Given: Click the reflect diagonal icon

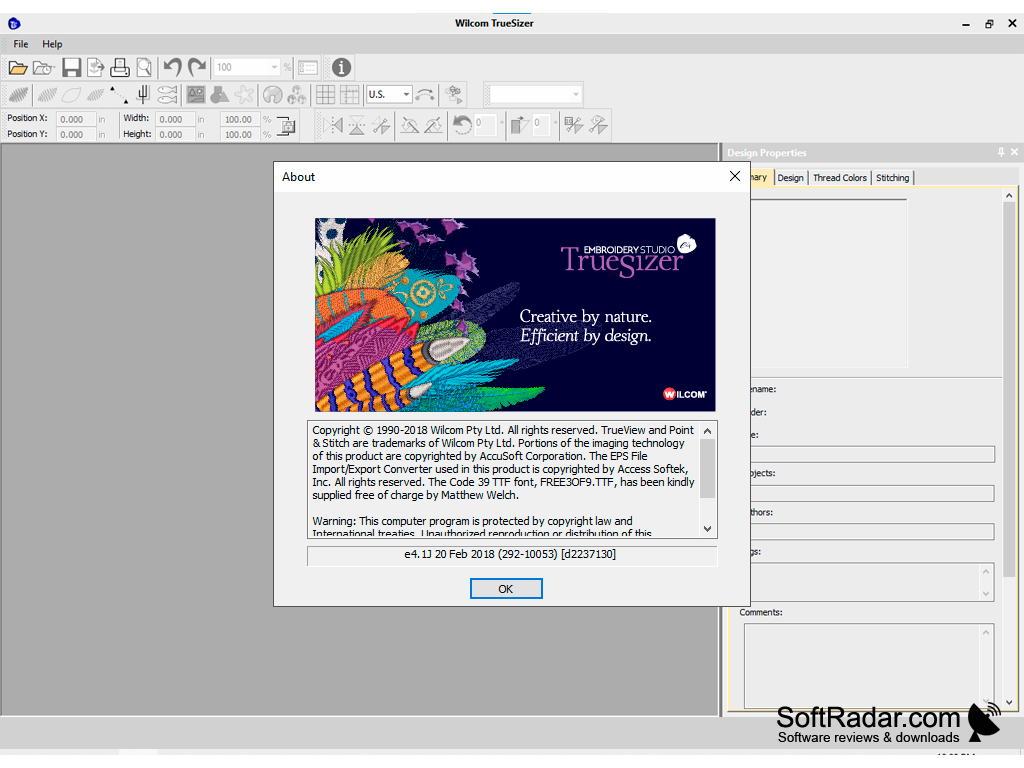Looking at the screenshot, I should (x=381, y=125).
